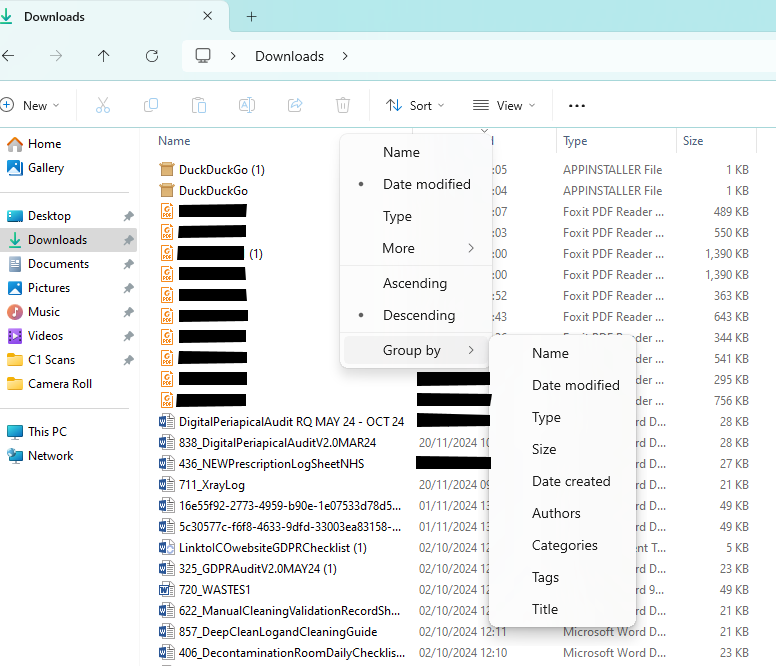The image size is (776, 666).
Task: Click the Type column header
Action: tap(575, 141)
